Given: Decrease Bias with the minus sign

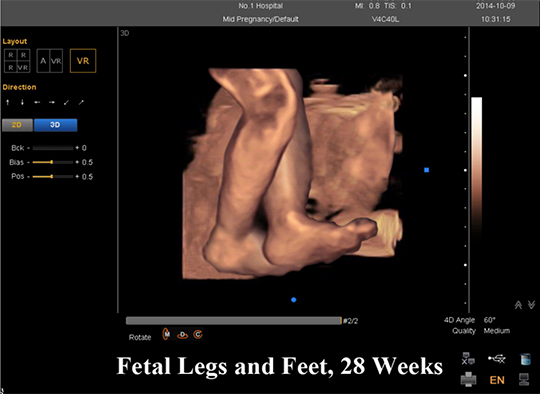Looking at the screenshot, I should pyautogui.click(x=29, y=162).
